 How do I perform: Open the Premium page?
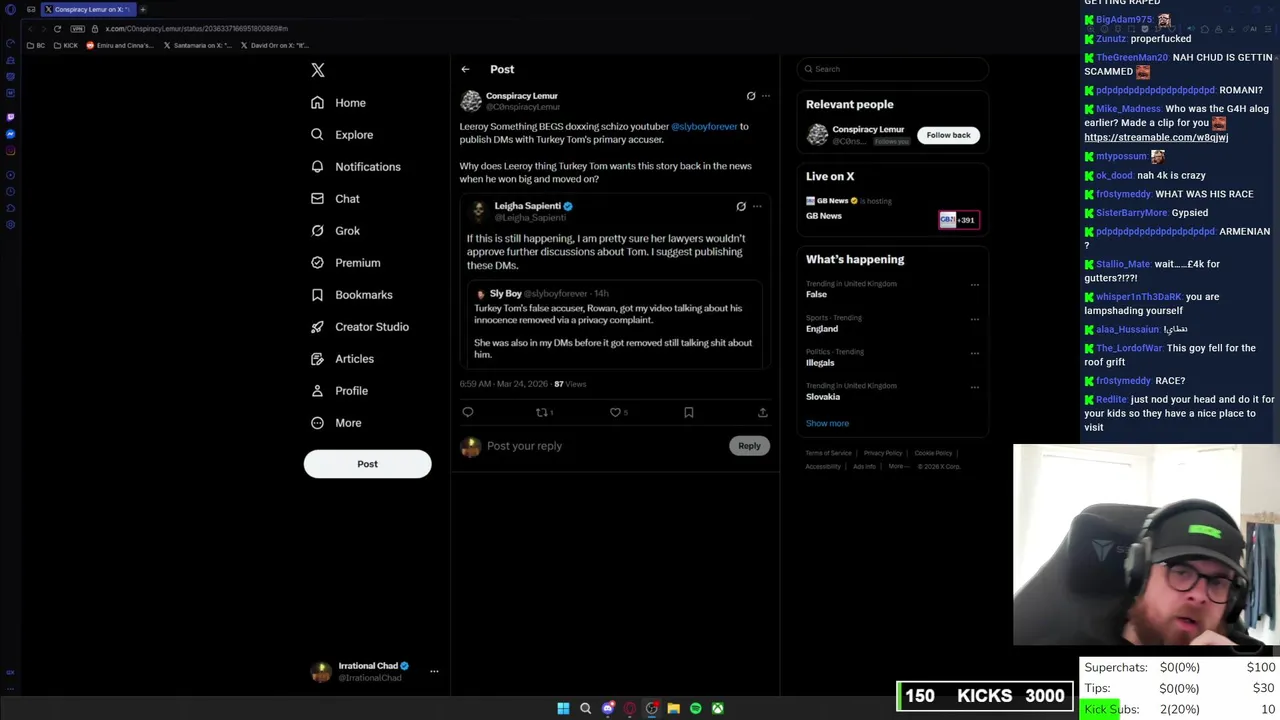345,263
